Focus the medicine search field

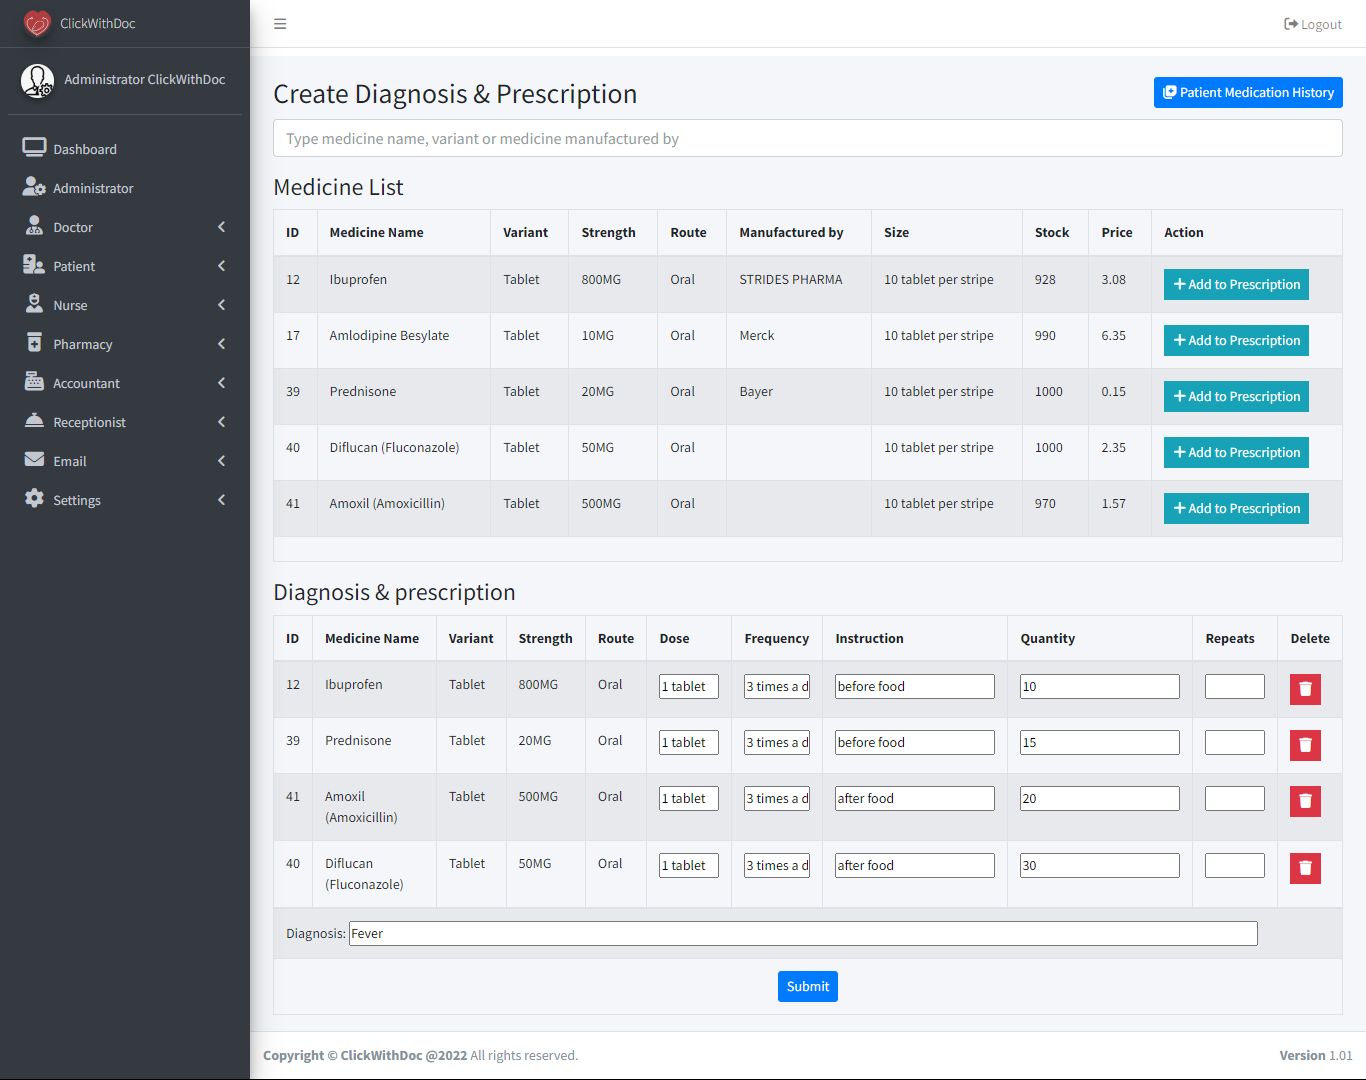[x=807, y=139]
